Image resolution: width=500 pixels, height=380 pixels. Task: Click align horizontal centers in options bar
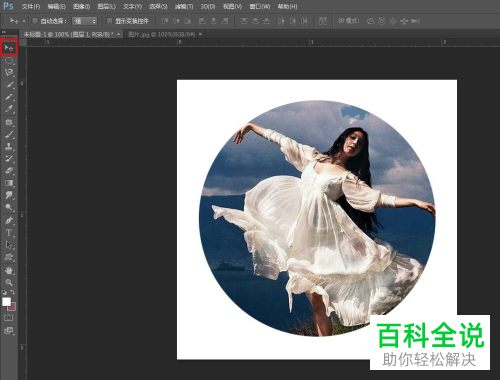click(x=214, y=21)
